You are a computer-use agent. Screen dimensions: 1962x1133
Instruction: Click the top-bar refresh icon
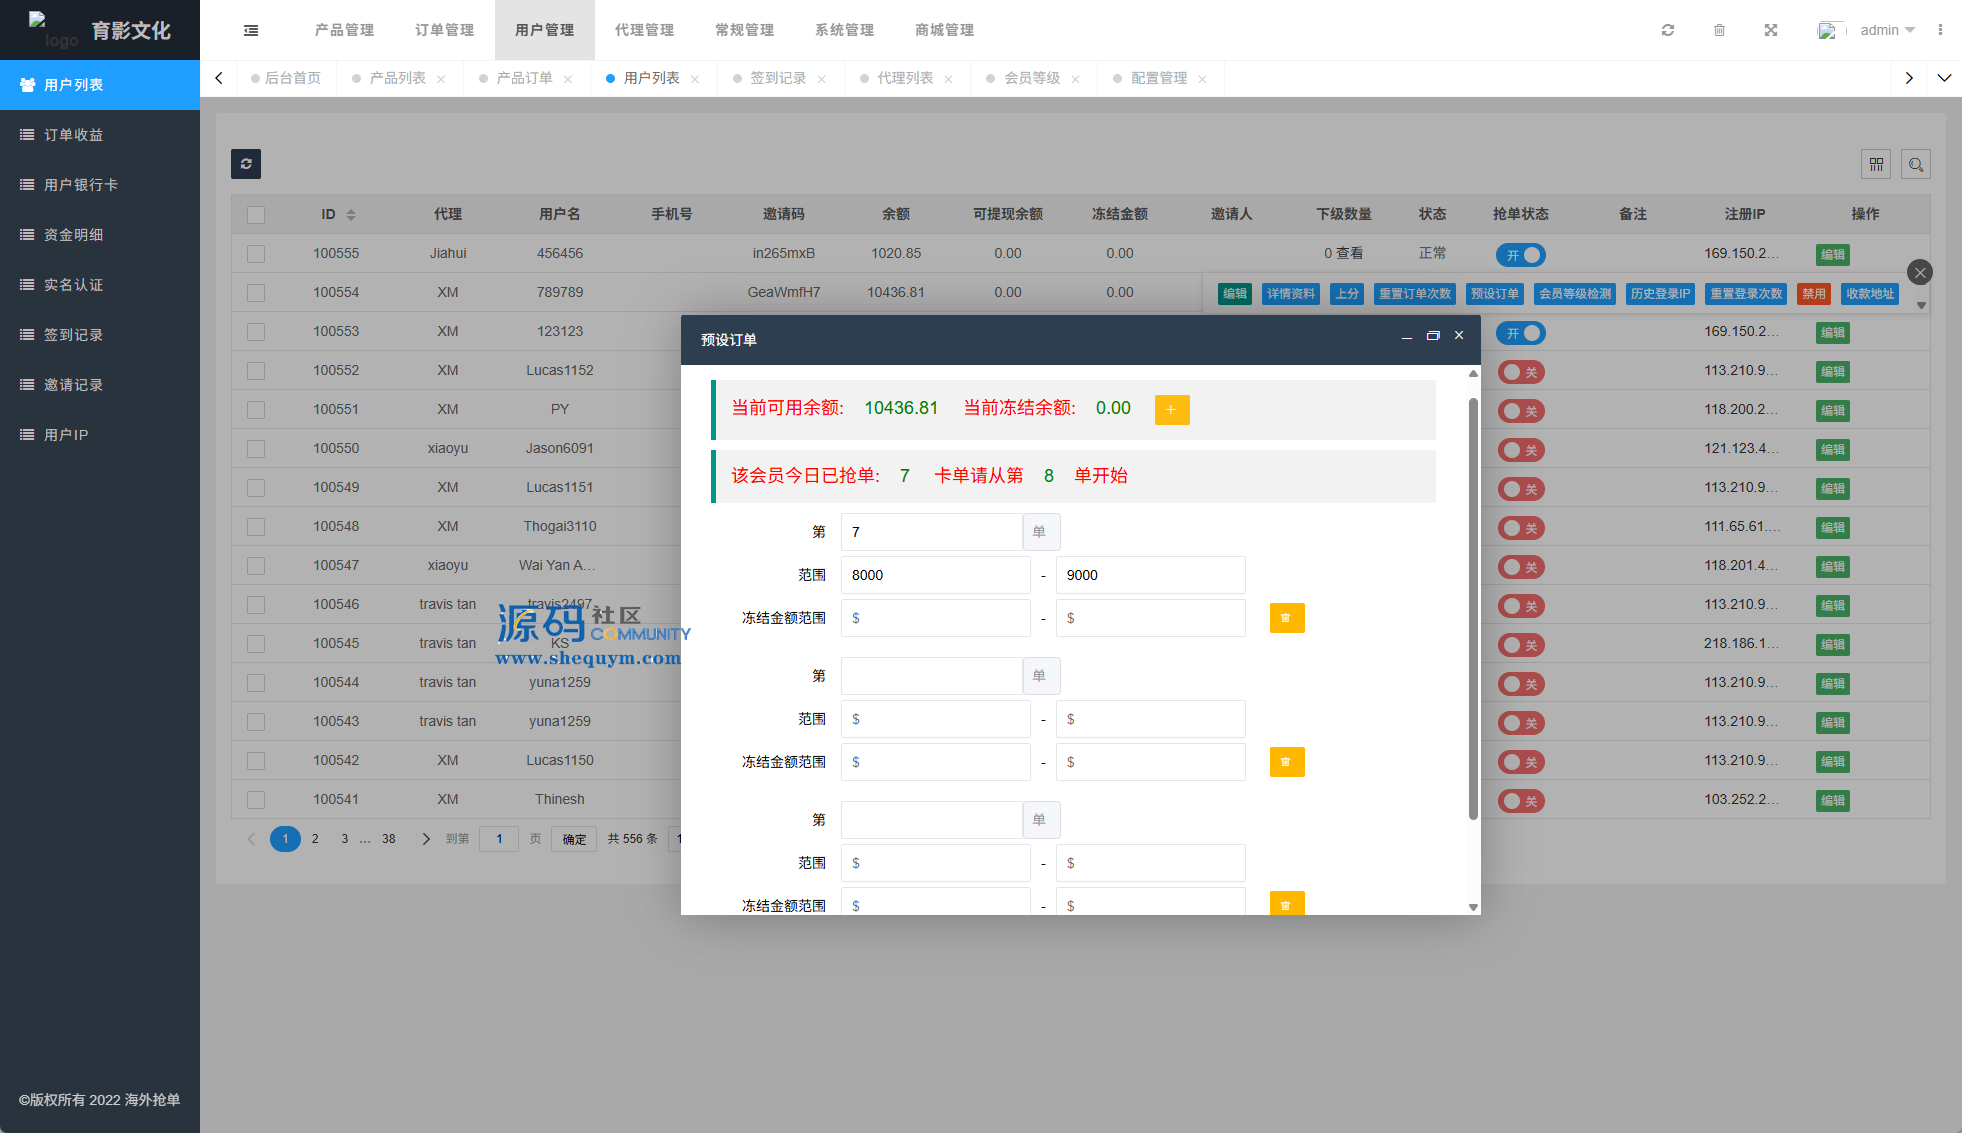coord(1668,30)
